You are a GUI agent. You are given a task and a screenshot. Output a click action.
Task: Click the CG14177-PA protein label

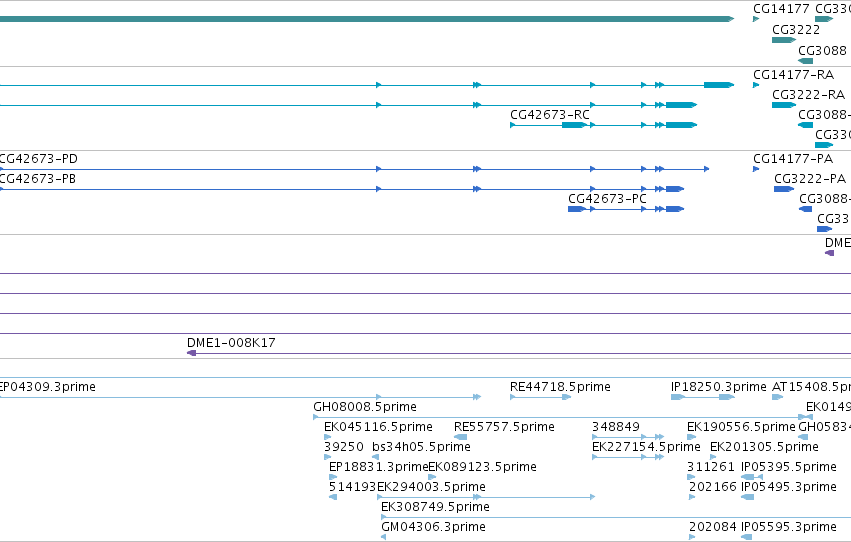pyautogui.click(x=793, y=159)
